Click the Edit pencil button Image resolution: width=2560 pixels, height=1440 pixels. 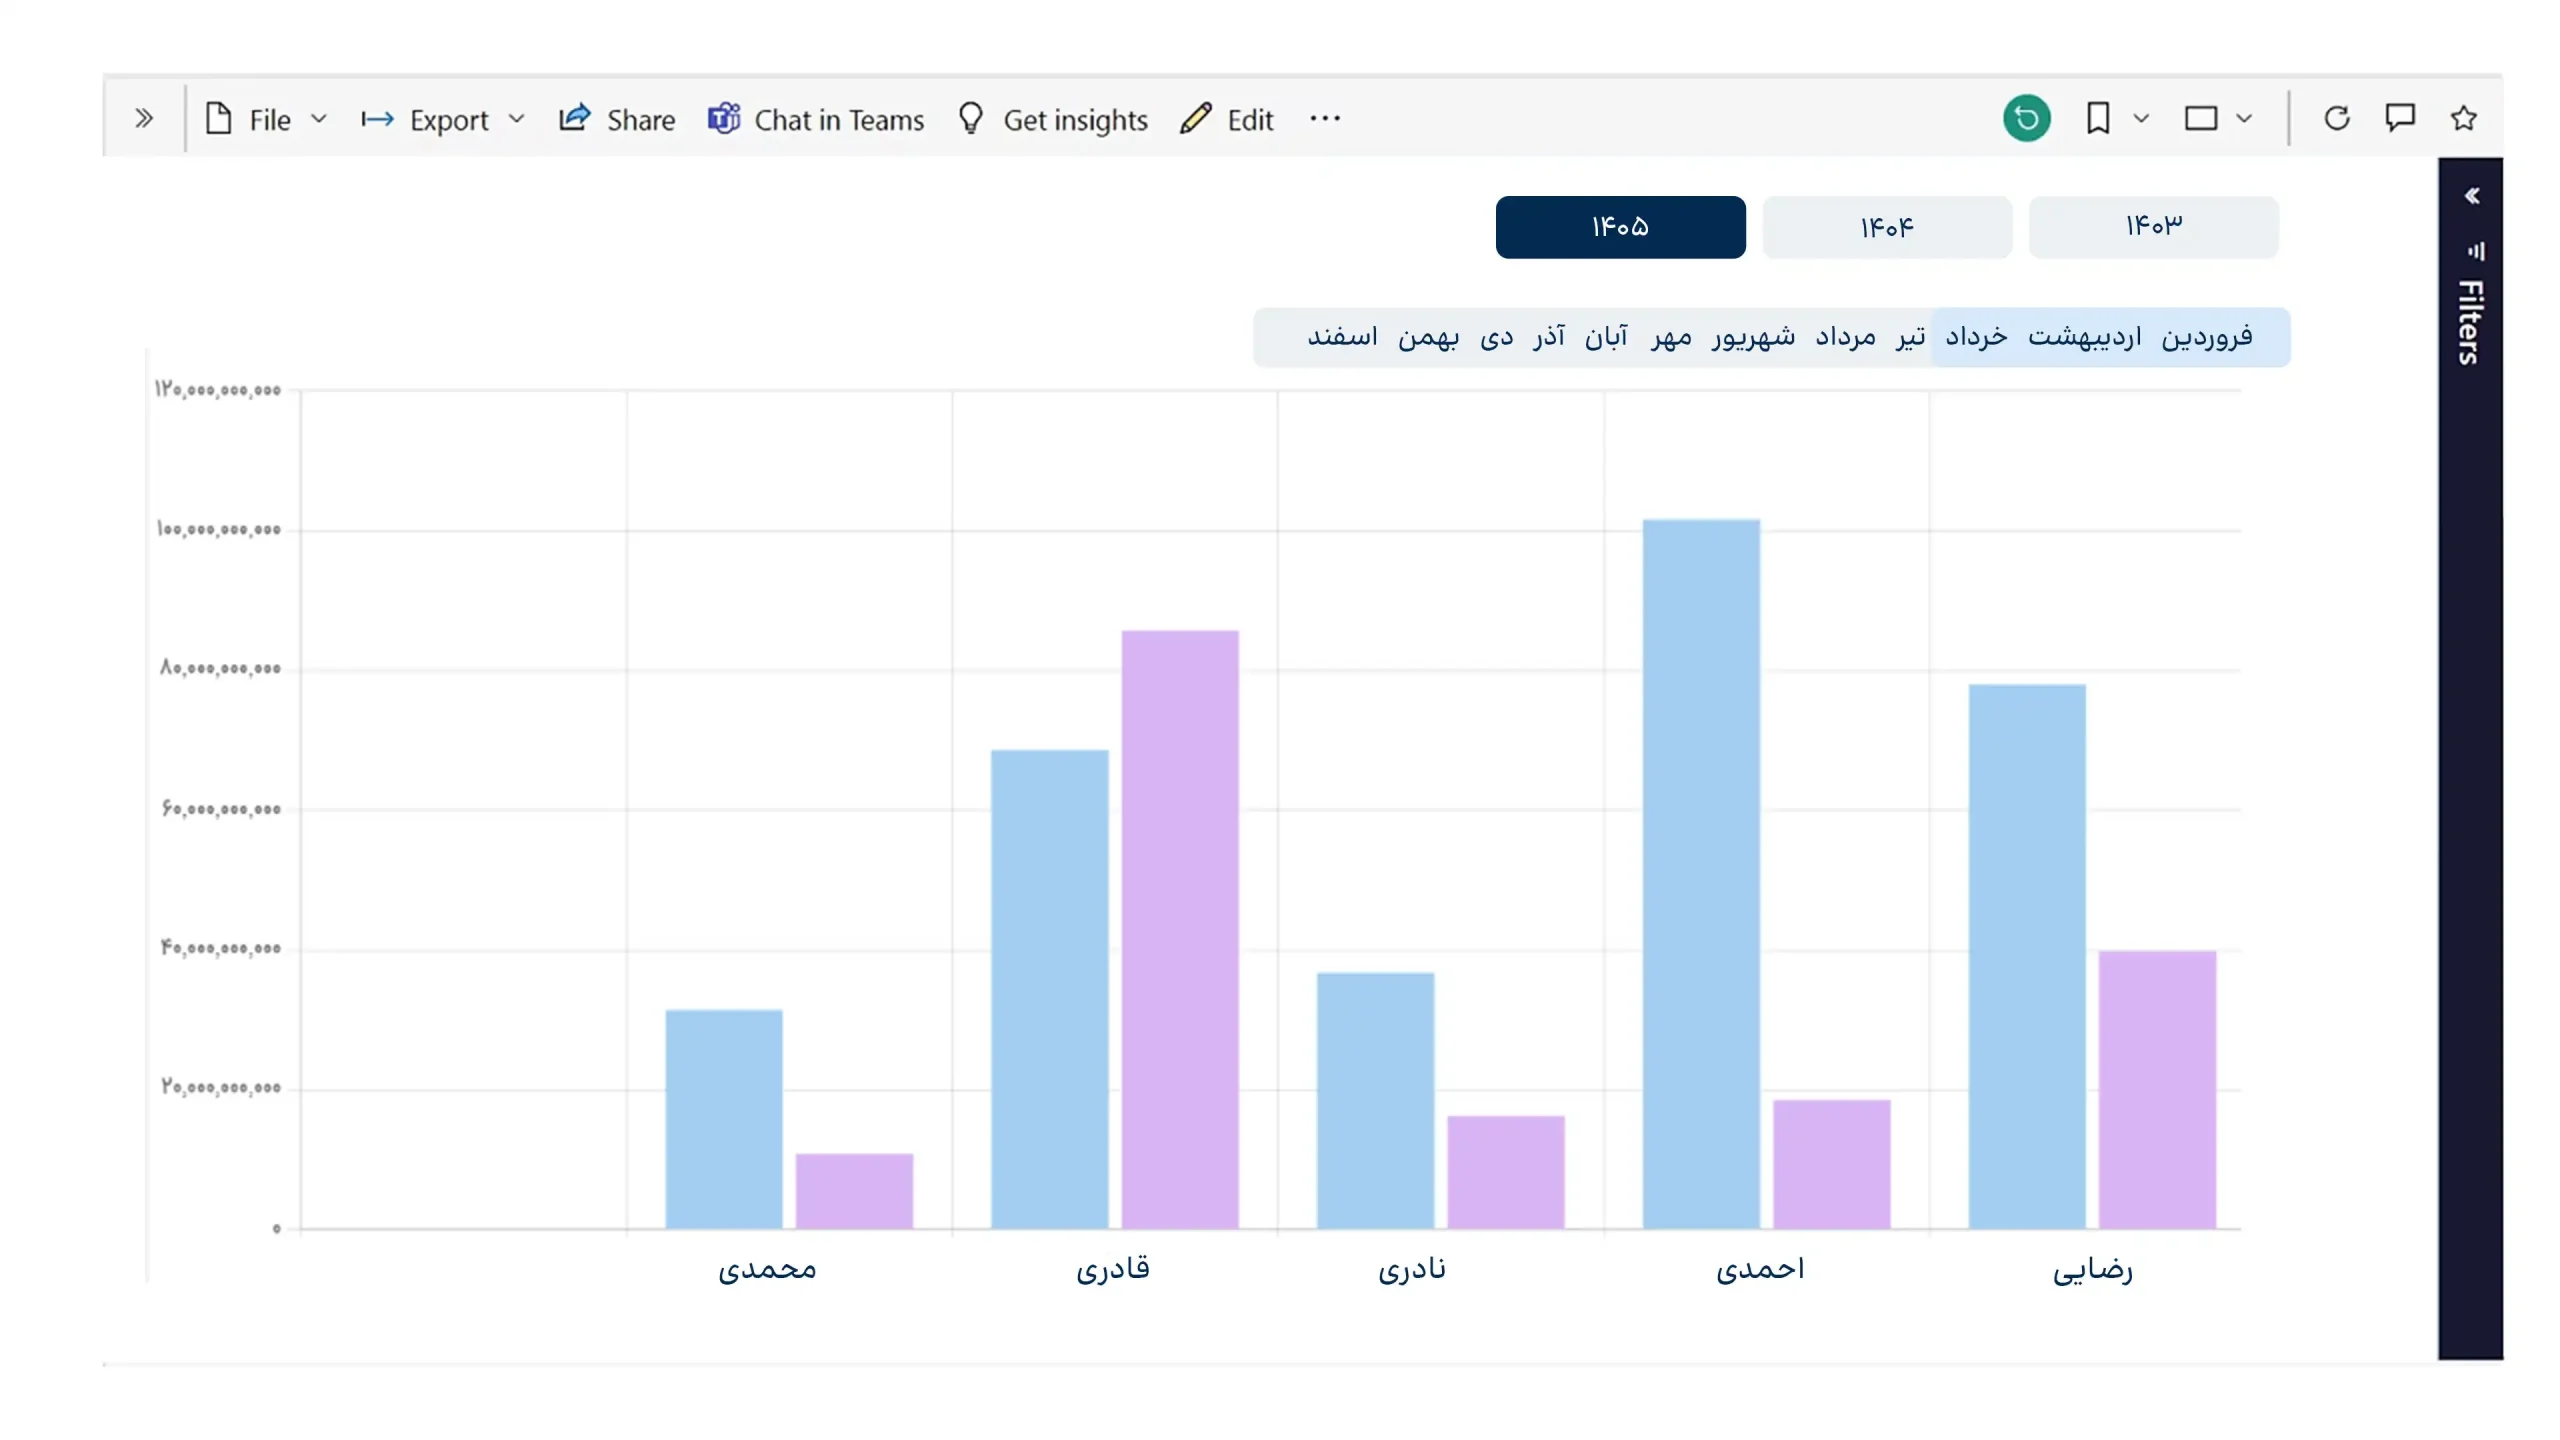(x=1226, y=119)
